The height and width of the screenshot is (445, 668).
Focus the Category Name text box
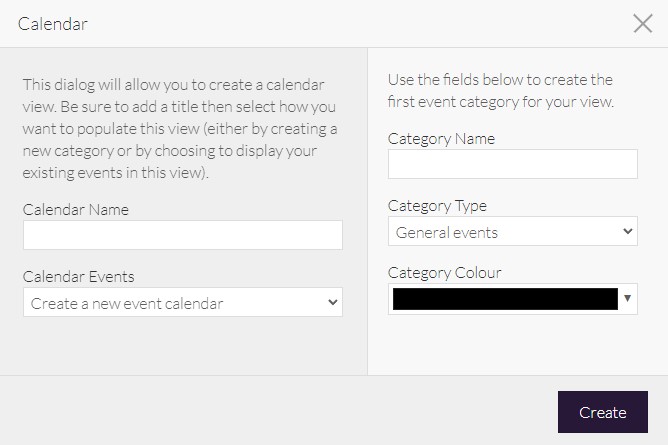click(x=512, y=164)
